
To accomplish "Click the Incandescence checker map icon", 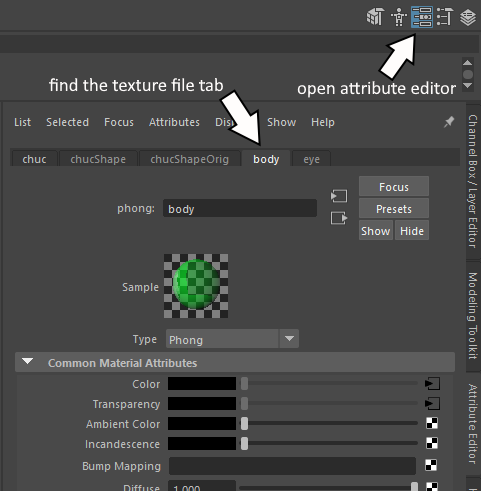I will click(x=432, y=443).
